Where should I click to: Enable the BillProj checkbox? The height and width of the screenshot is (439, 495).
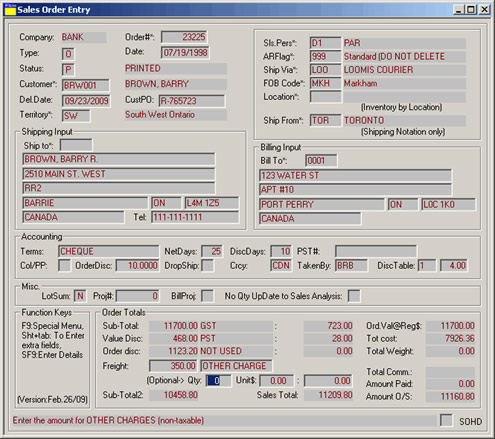(x=208, y=296)
